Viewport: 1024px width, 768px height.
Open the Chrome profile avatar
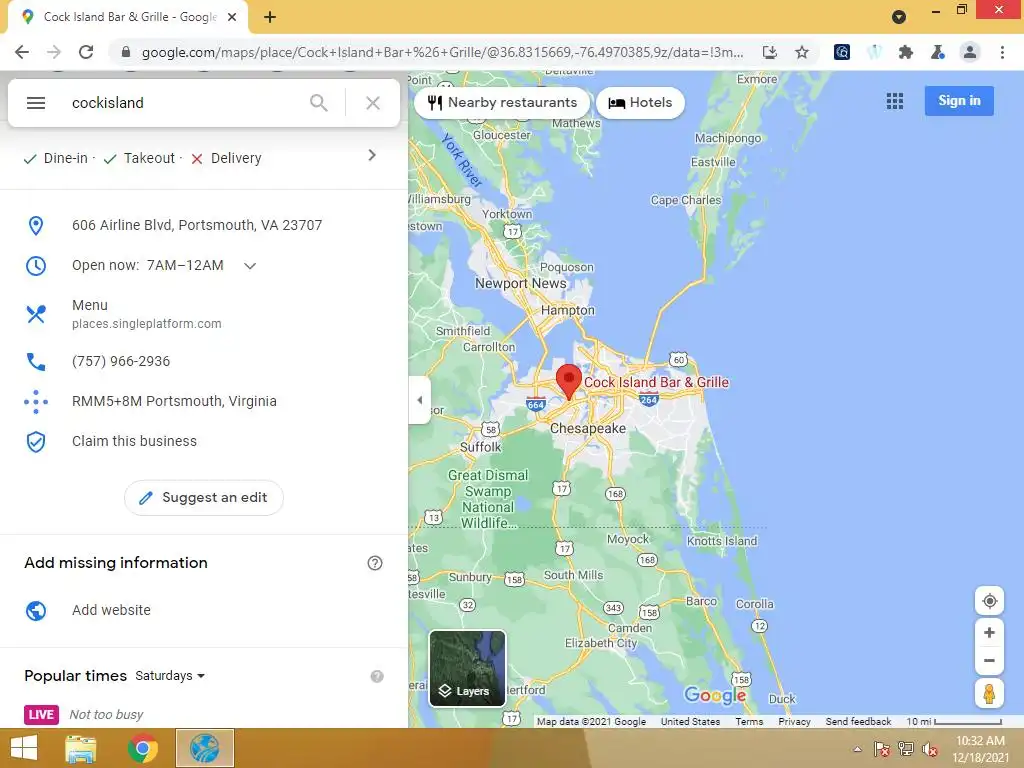970,52
